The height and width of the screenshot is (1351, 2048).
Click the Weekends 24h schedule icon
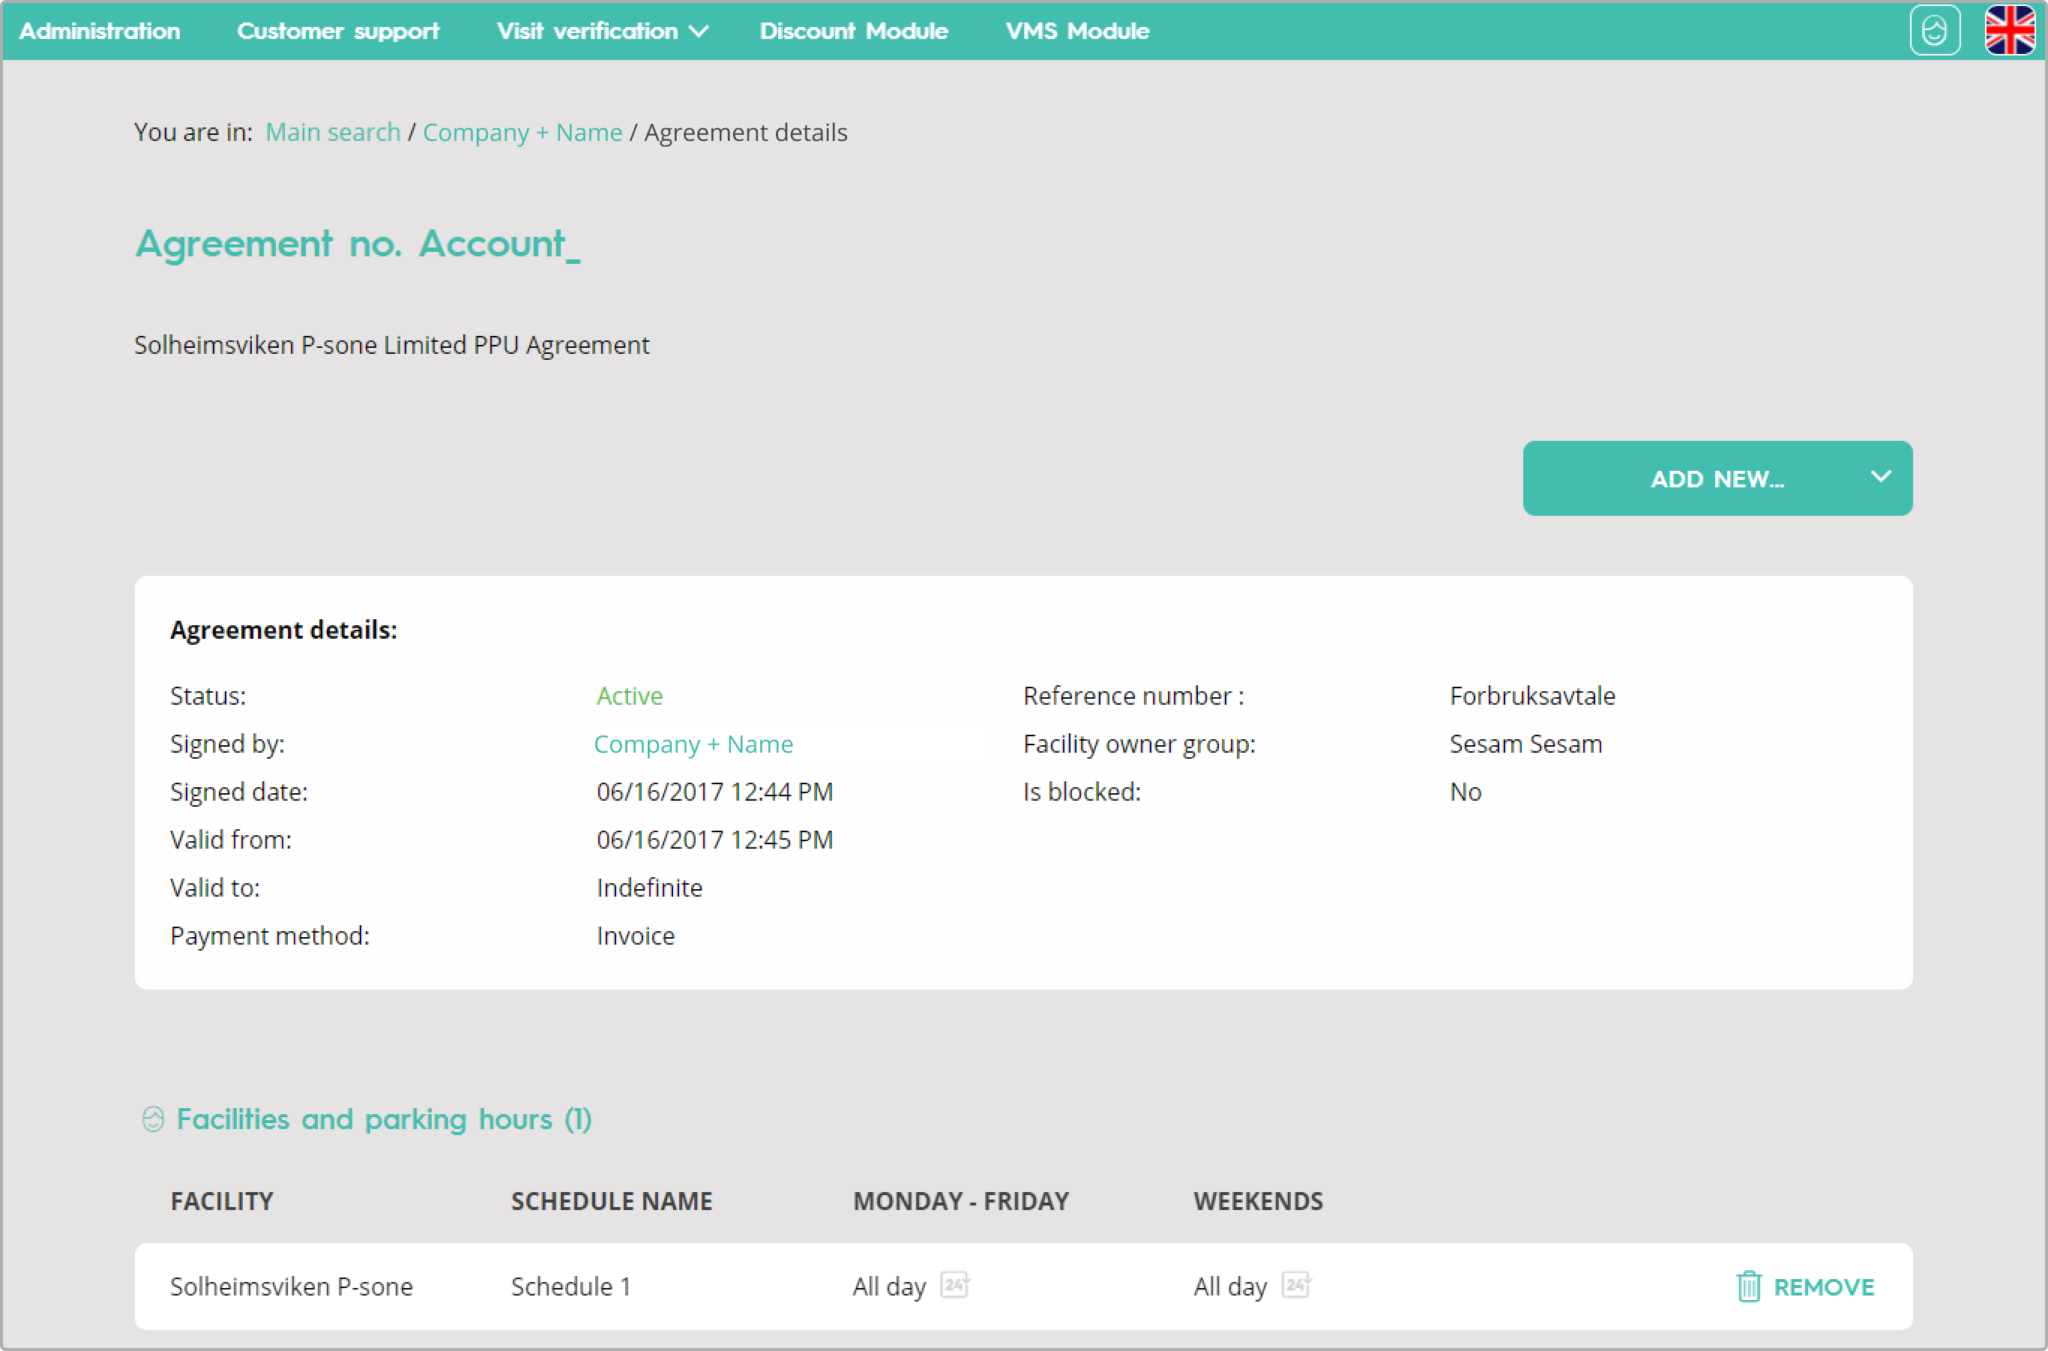click(x=1296, y=1284)
